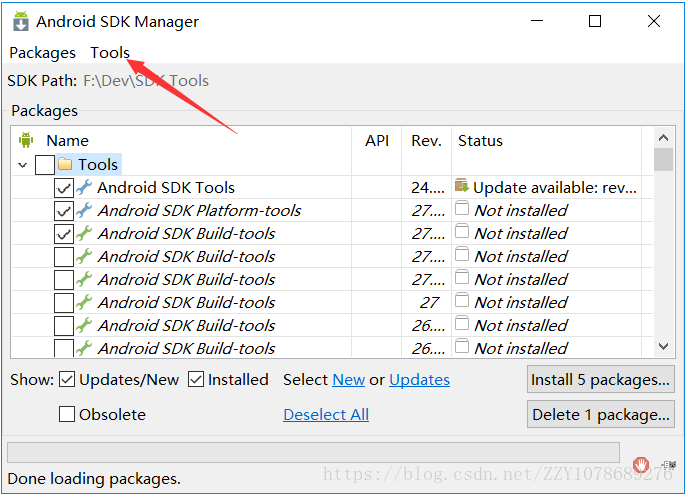The image size is (688, 498).
Task: Click Android SDK Manager title bar icon
Action: click(21, 21)
